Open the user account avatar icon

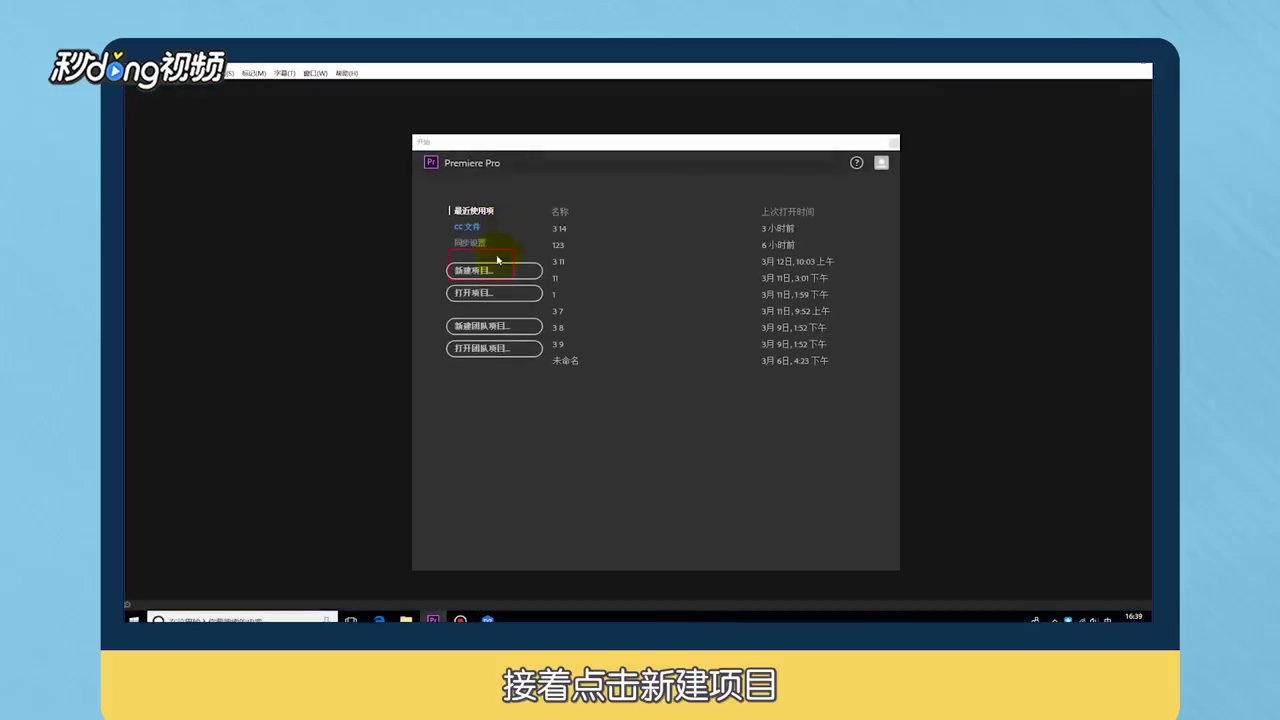[881, 163]
